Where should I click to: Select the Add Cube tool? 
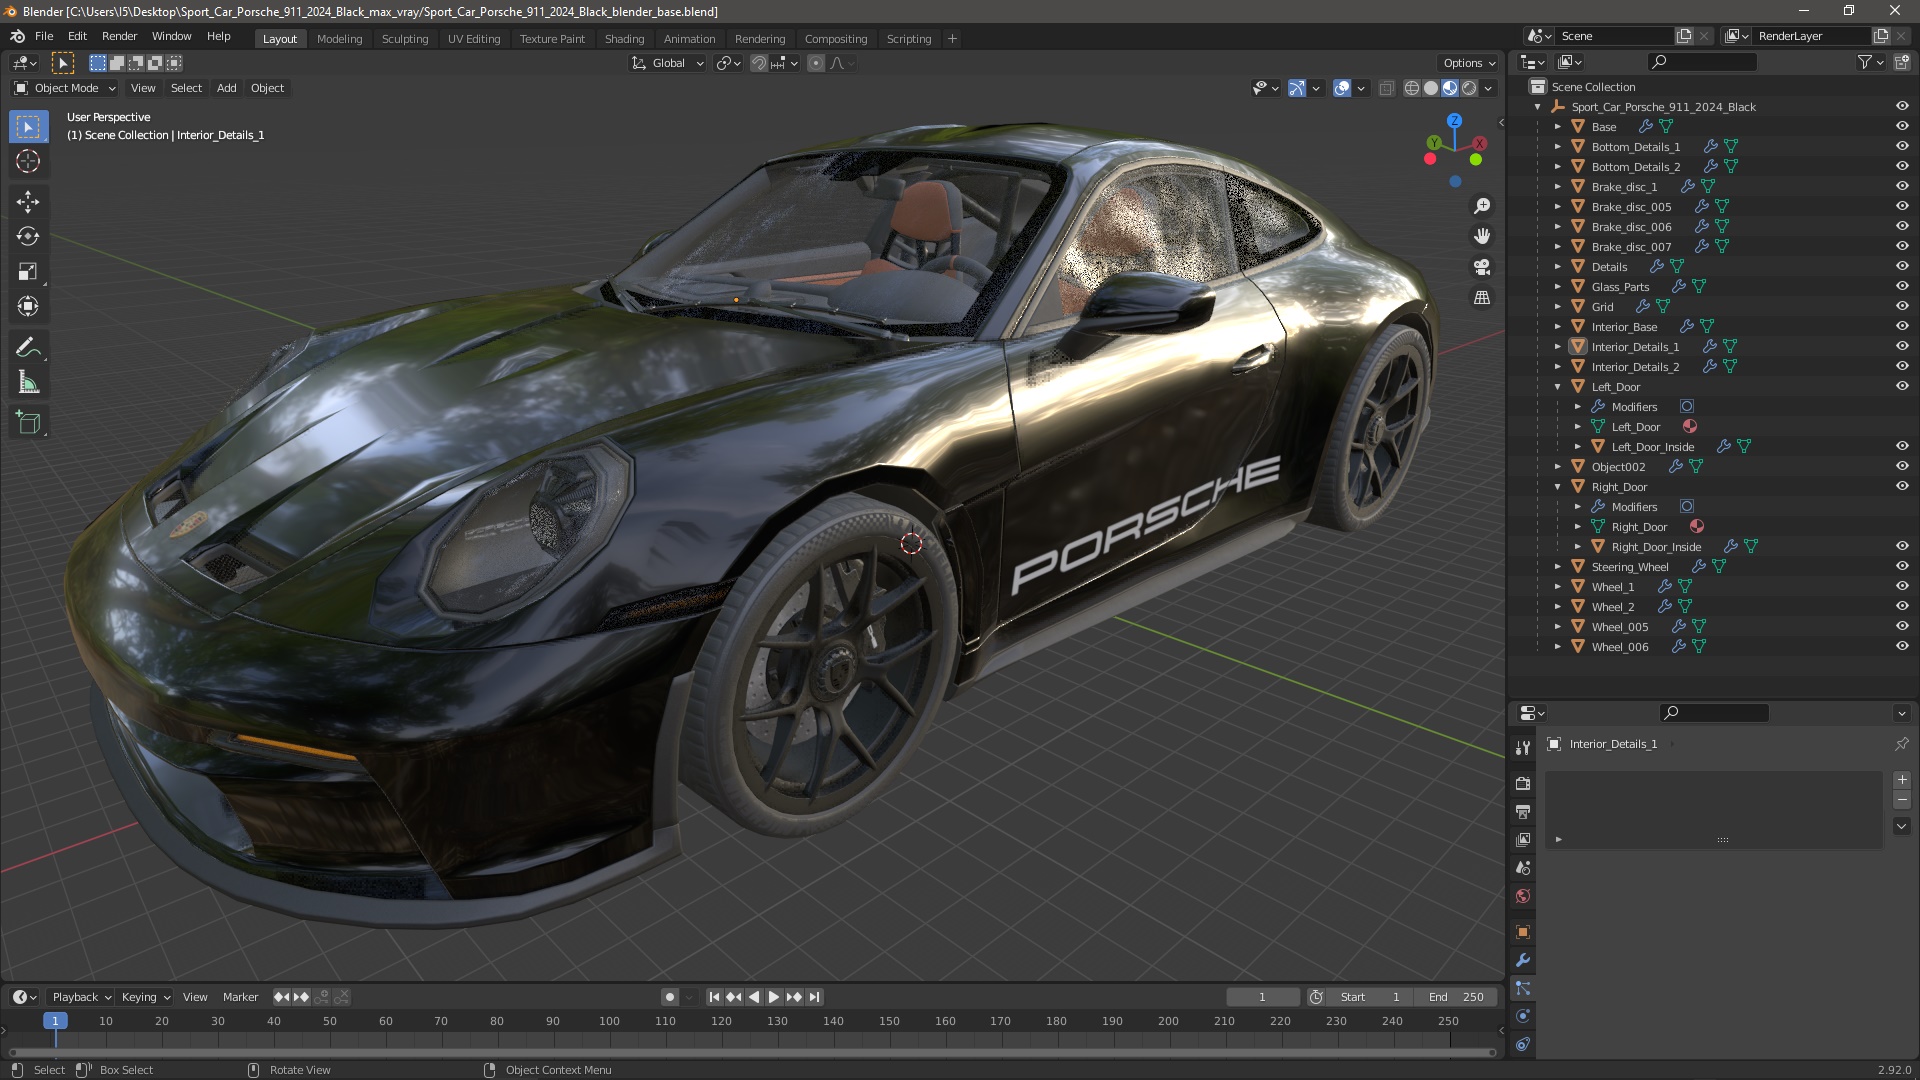(x=28, y=423)
